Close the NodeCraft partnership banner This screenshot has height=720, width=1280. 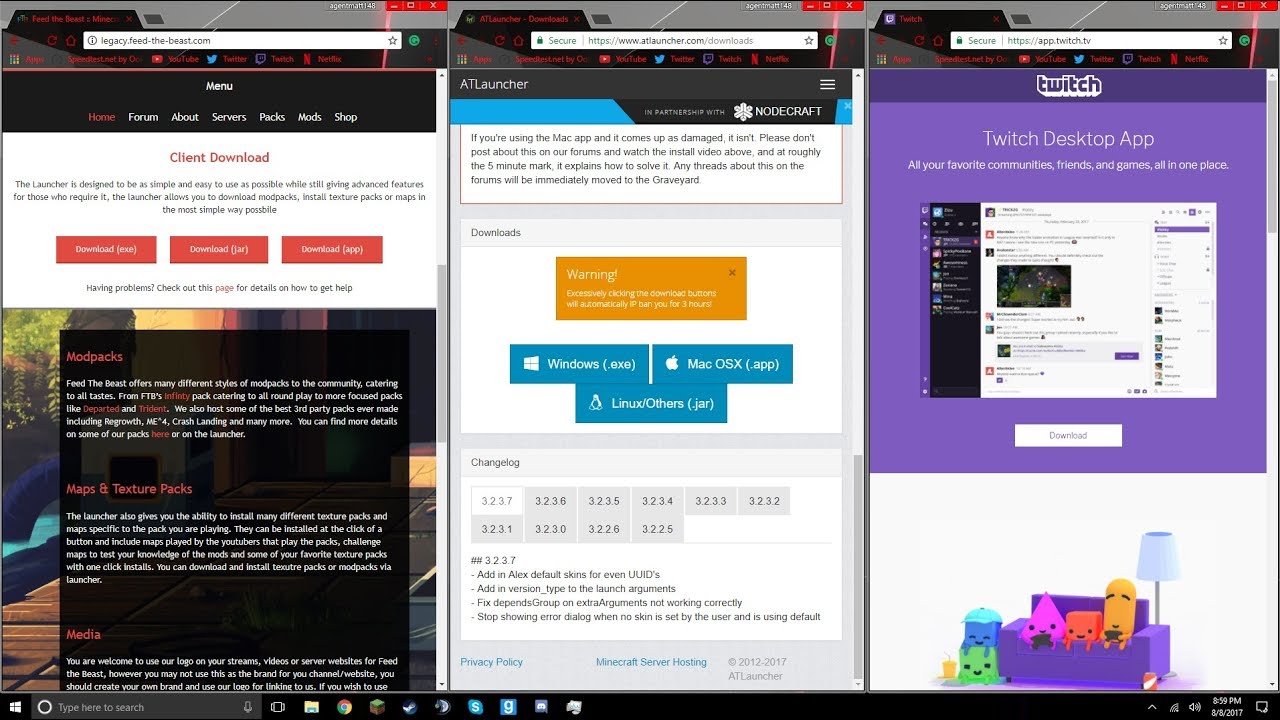pyautogui.click(x=847, y=105)
